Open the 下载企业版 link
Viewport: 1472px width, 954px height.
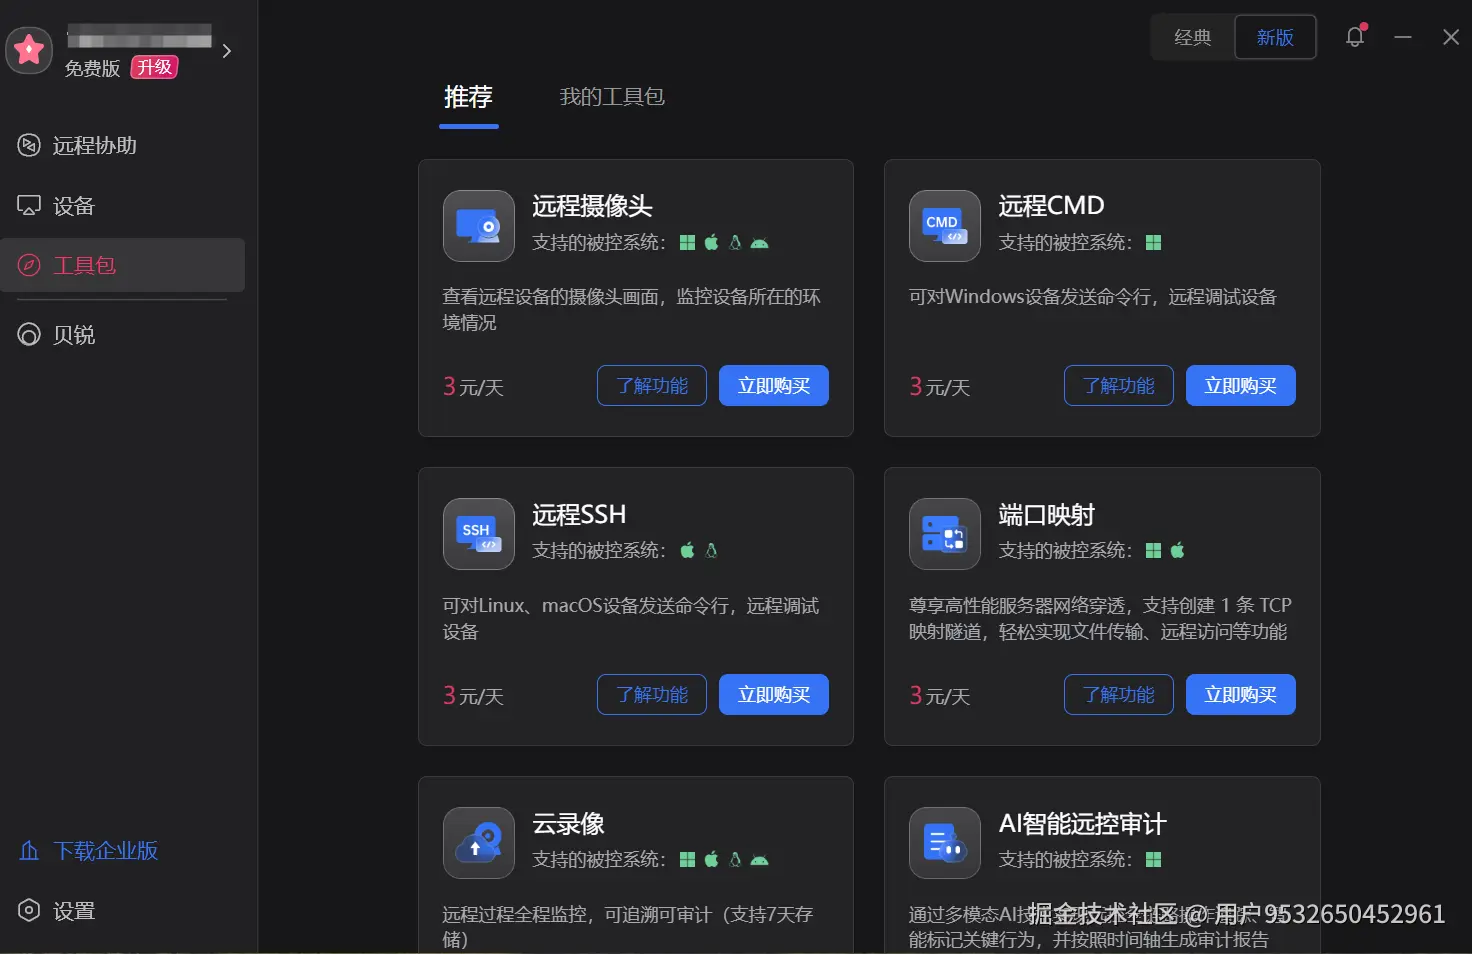coord(106,851)
